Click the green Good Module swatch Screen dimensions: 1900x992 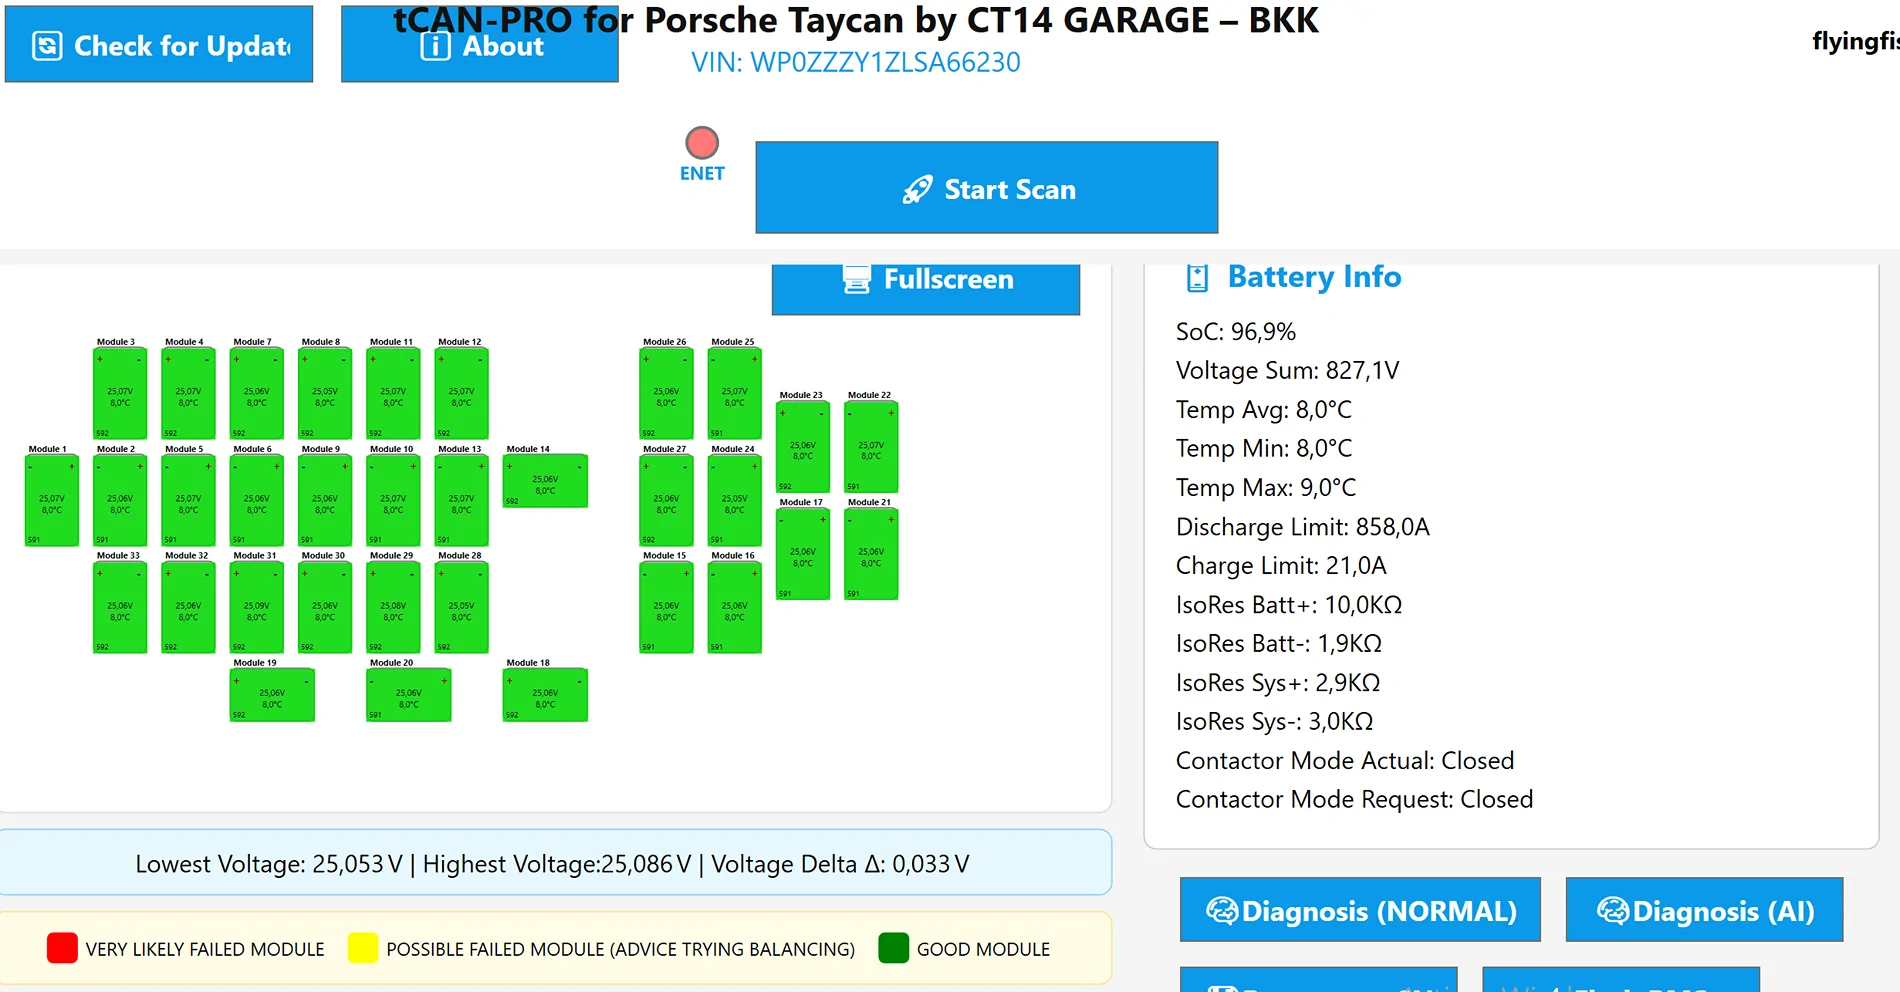tap(894, 948)
